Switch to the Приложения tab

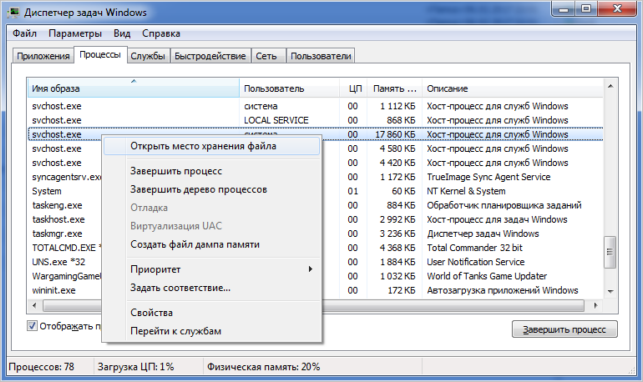(43, 56)
